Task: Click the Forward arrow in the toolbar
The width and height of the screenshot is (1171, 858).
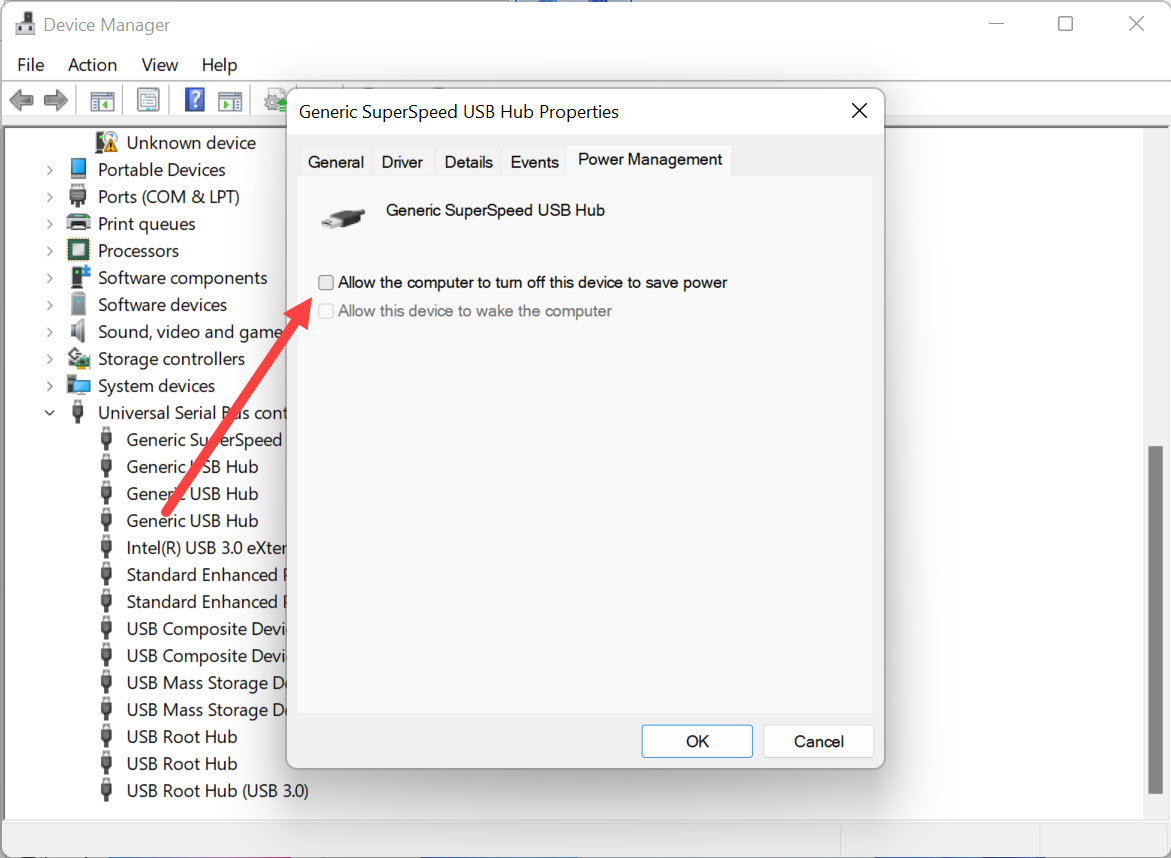Action: point(56,100)
